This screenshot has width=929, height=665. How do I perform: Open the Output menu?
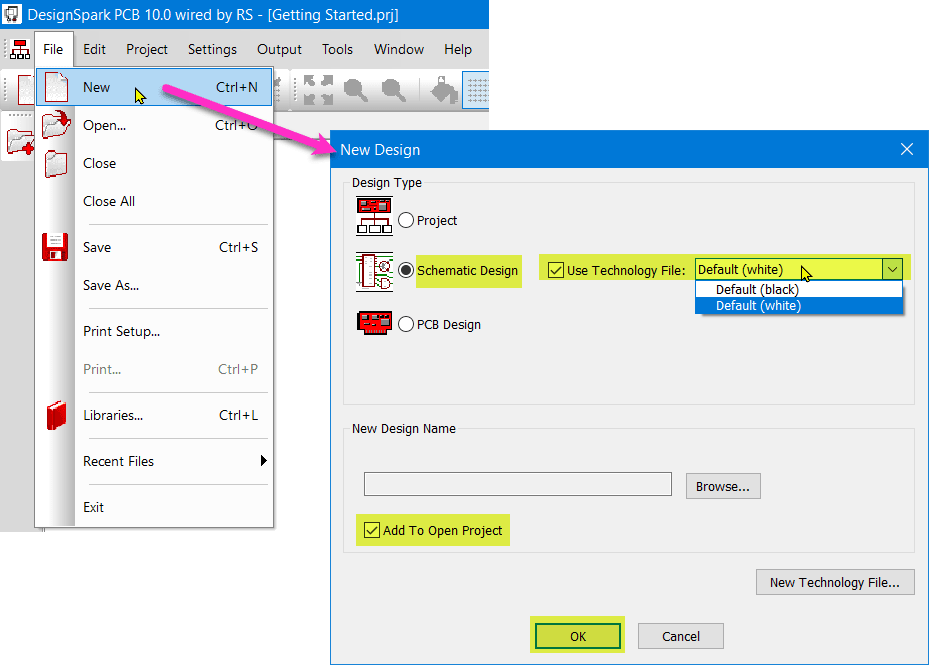click(x=279, y=49)
